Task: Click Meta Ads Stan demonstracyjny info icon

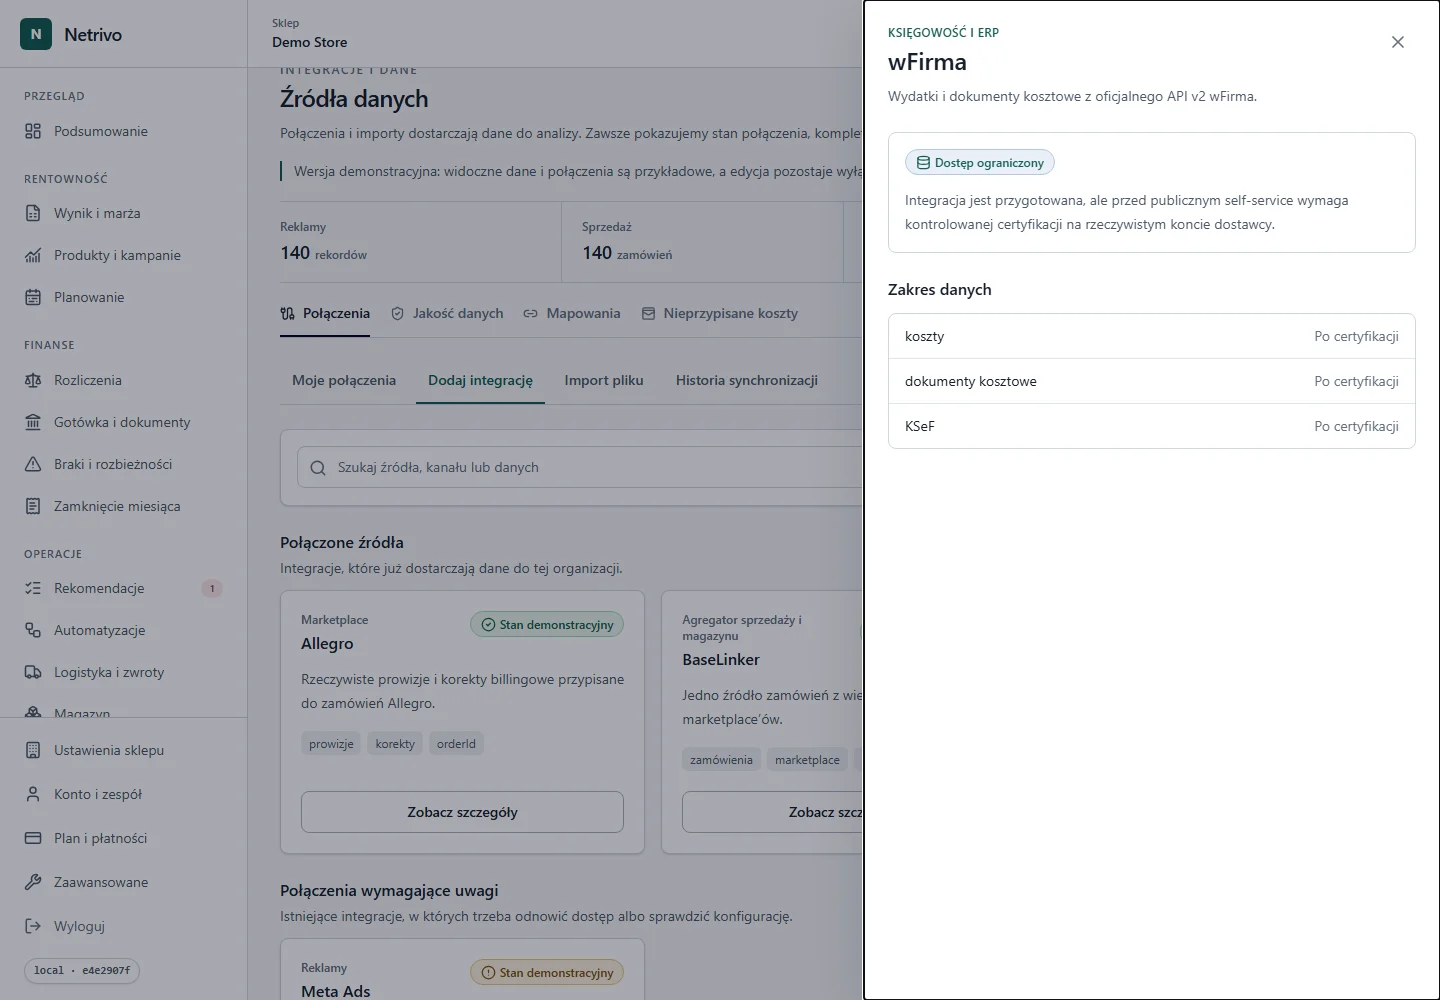Action: click(488, 972)
